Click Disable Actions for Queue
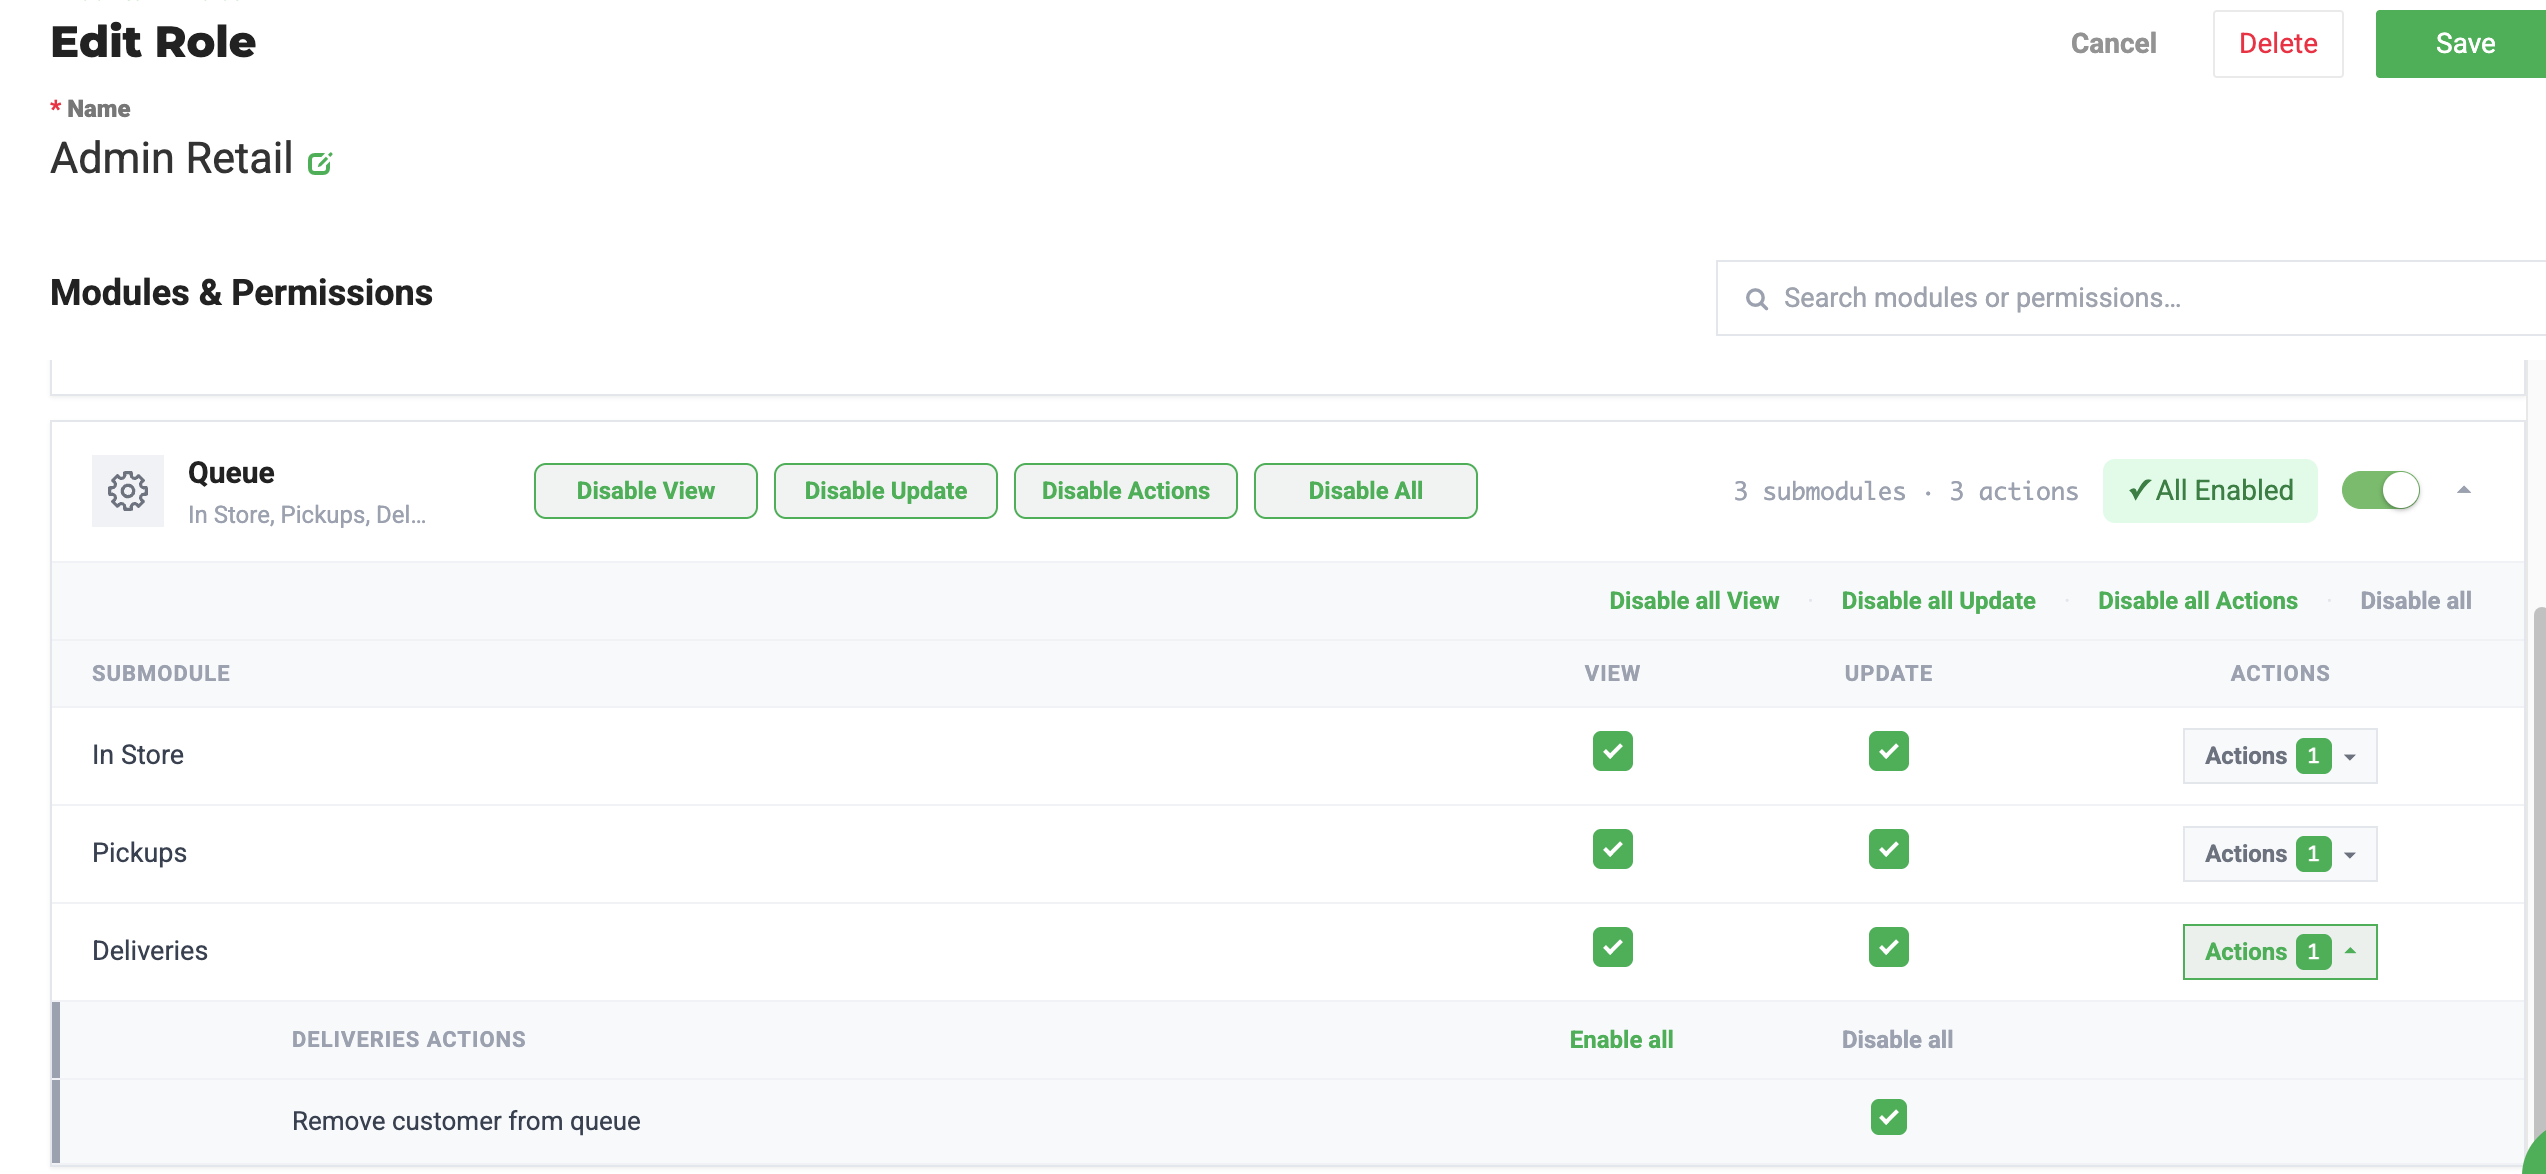Screen dimensions: 2546x1174 tap(1126, 491)
